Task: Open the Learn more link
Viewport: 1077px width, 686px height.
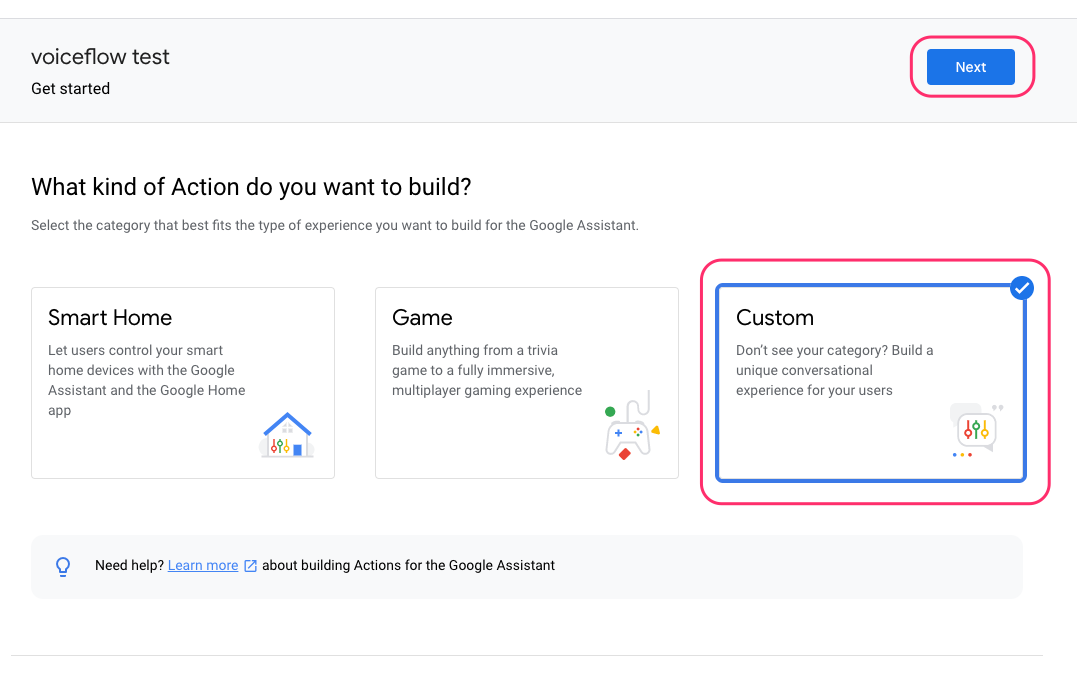Action: pos(203,565)
